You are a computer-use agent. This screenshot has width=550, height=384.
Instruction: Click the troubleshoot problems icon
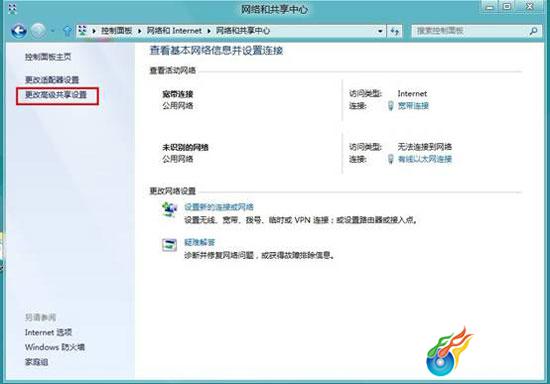pos(169,244)
